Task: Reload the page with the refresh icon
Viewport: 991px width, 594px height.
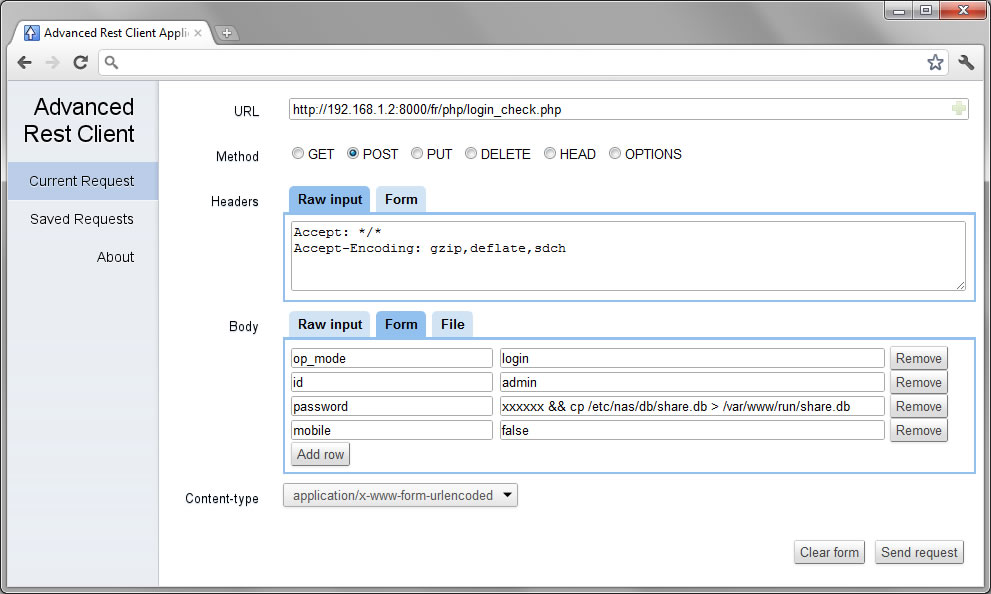Action: coord(80,63)
